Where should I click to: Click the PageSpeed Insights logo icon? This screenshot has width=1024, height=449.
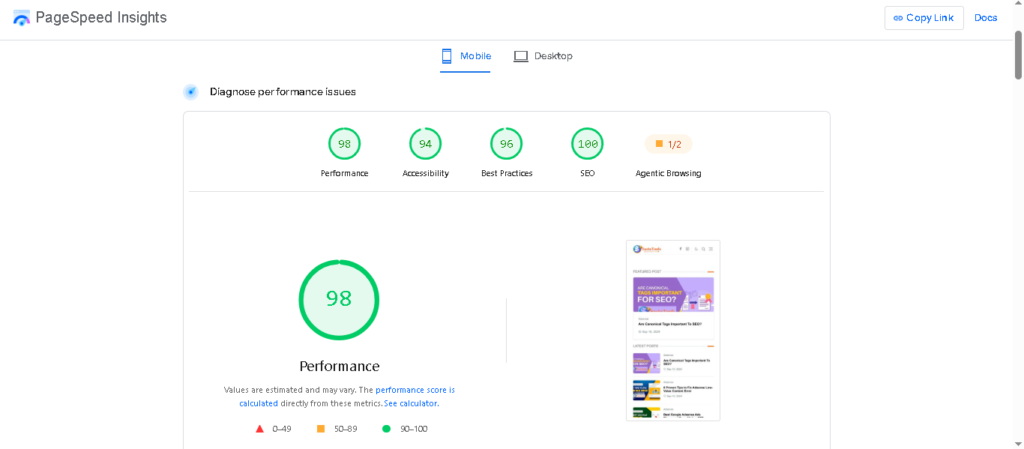(x=22, y=18)
